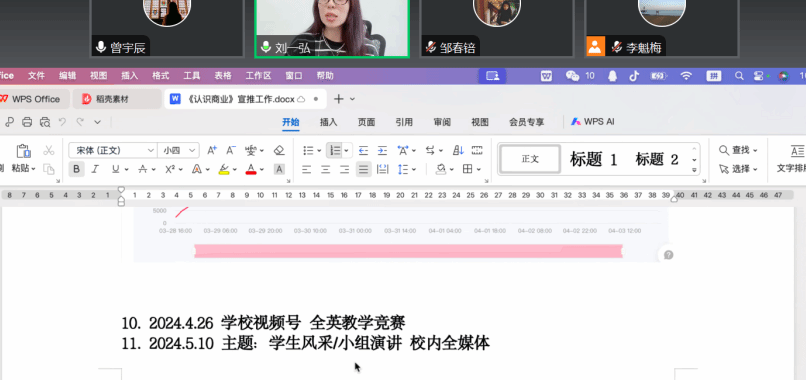Click the 查找 button
The height and width of the screenshot is (380, 806).
click(x=738, y=150)
